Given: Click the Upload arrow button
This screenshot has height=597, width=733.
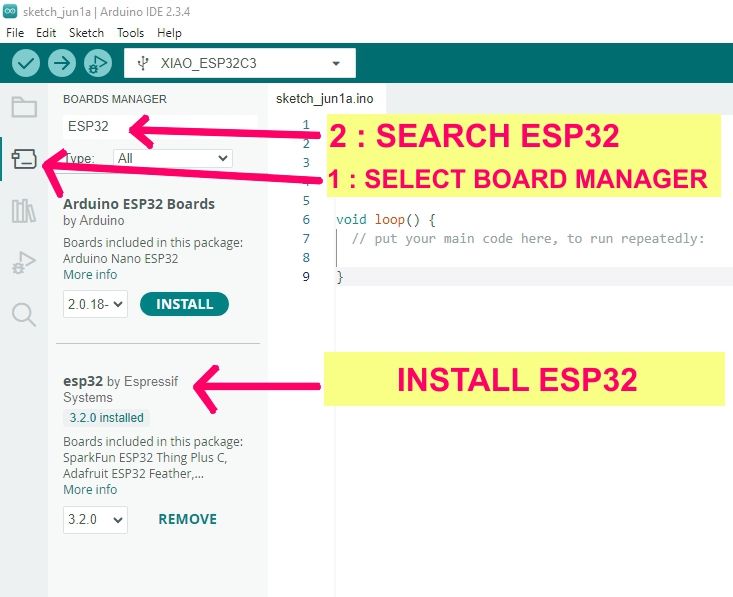Looking at the screenshot, I should pos(62,63).
